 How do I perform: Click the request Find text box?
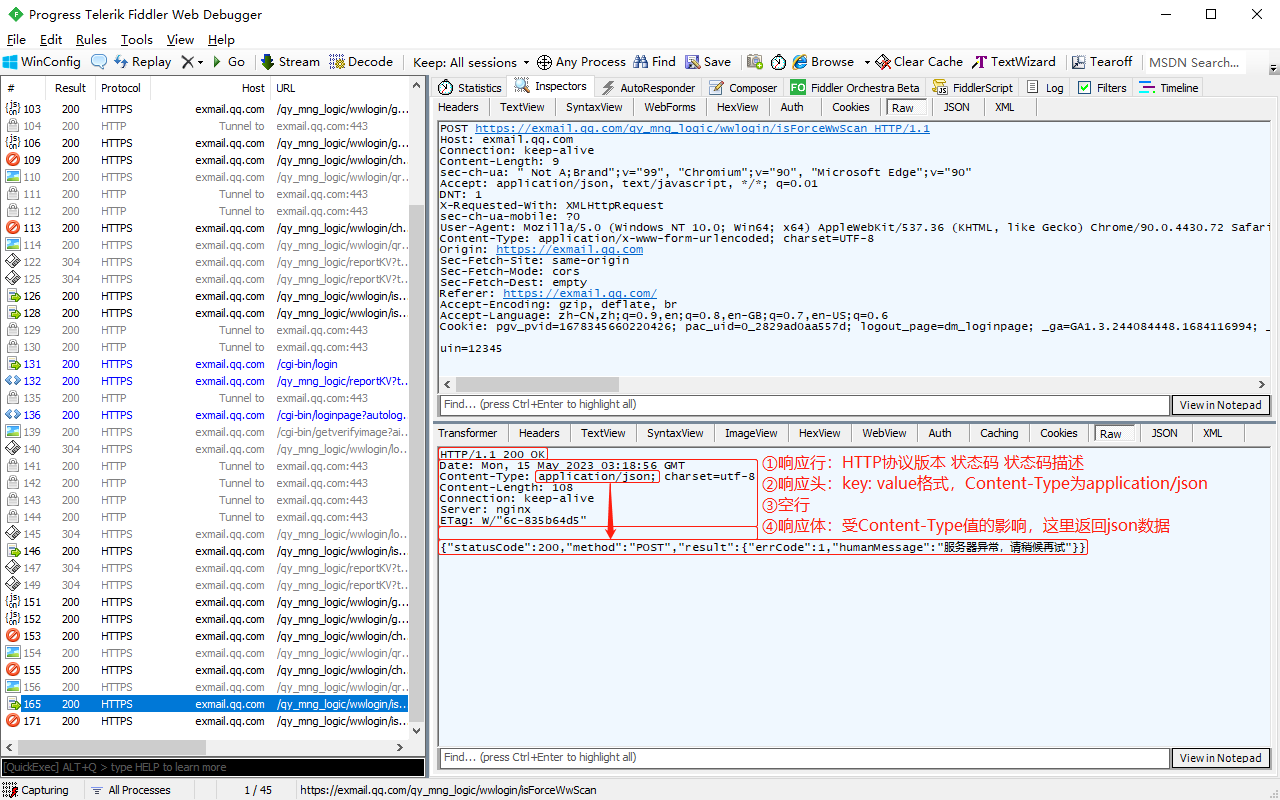(x=804, y=405)
